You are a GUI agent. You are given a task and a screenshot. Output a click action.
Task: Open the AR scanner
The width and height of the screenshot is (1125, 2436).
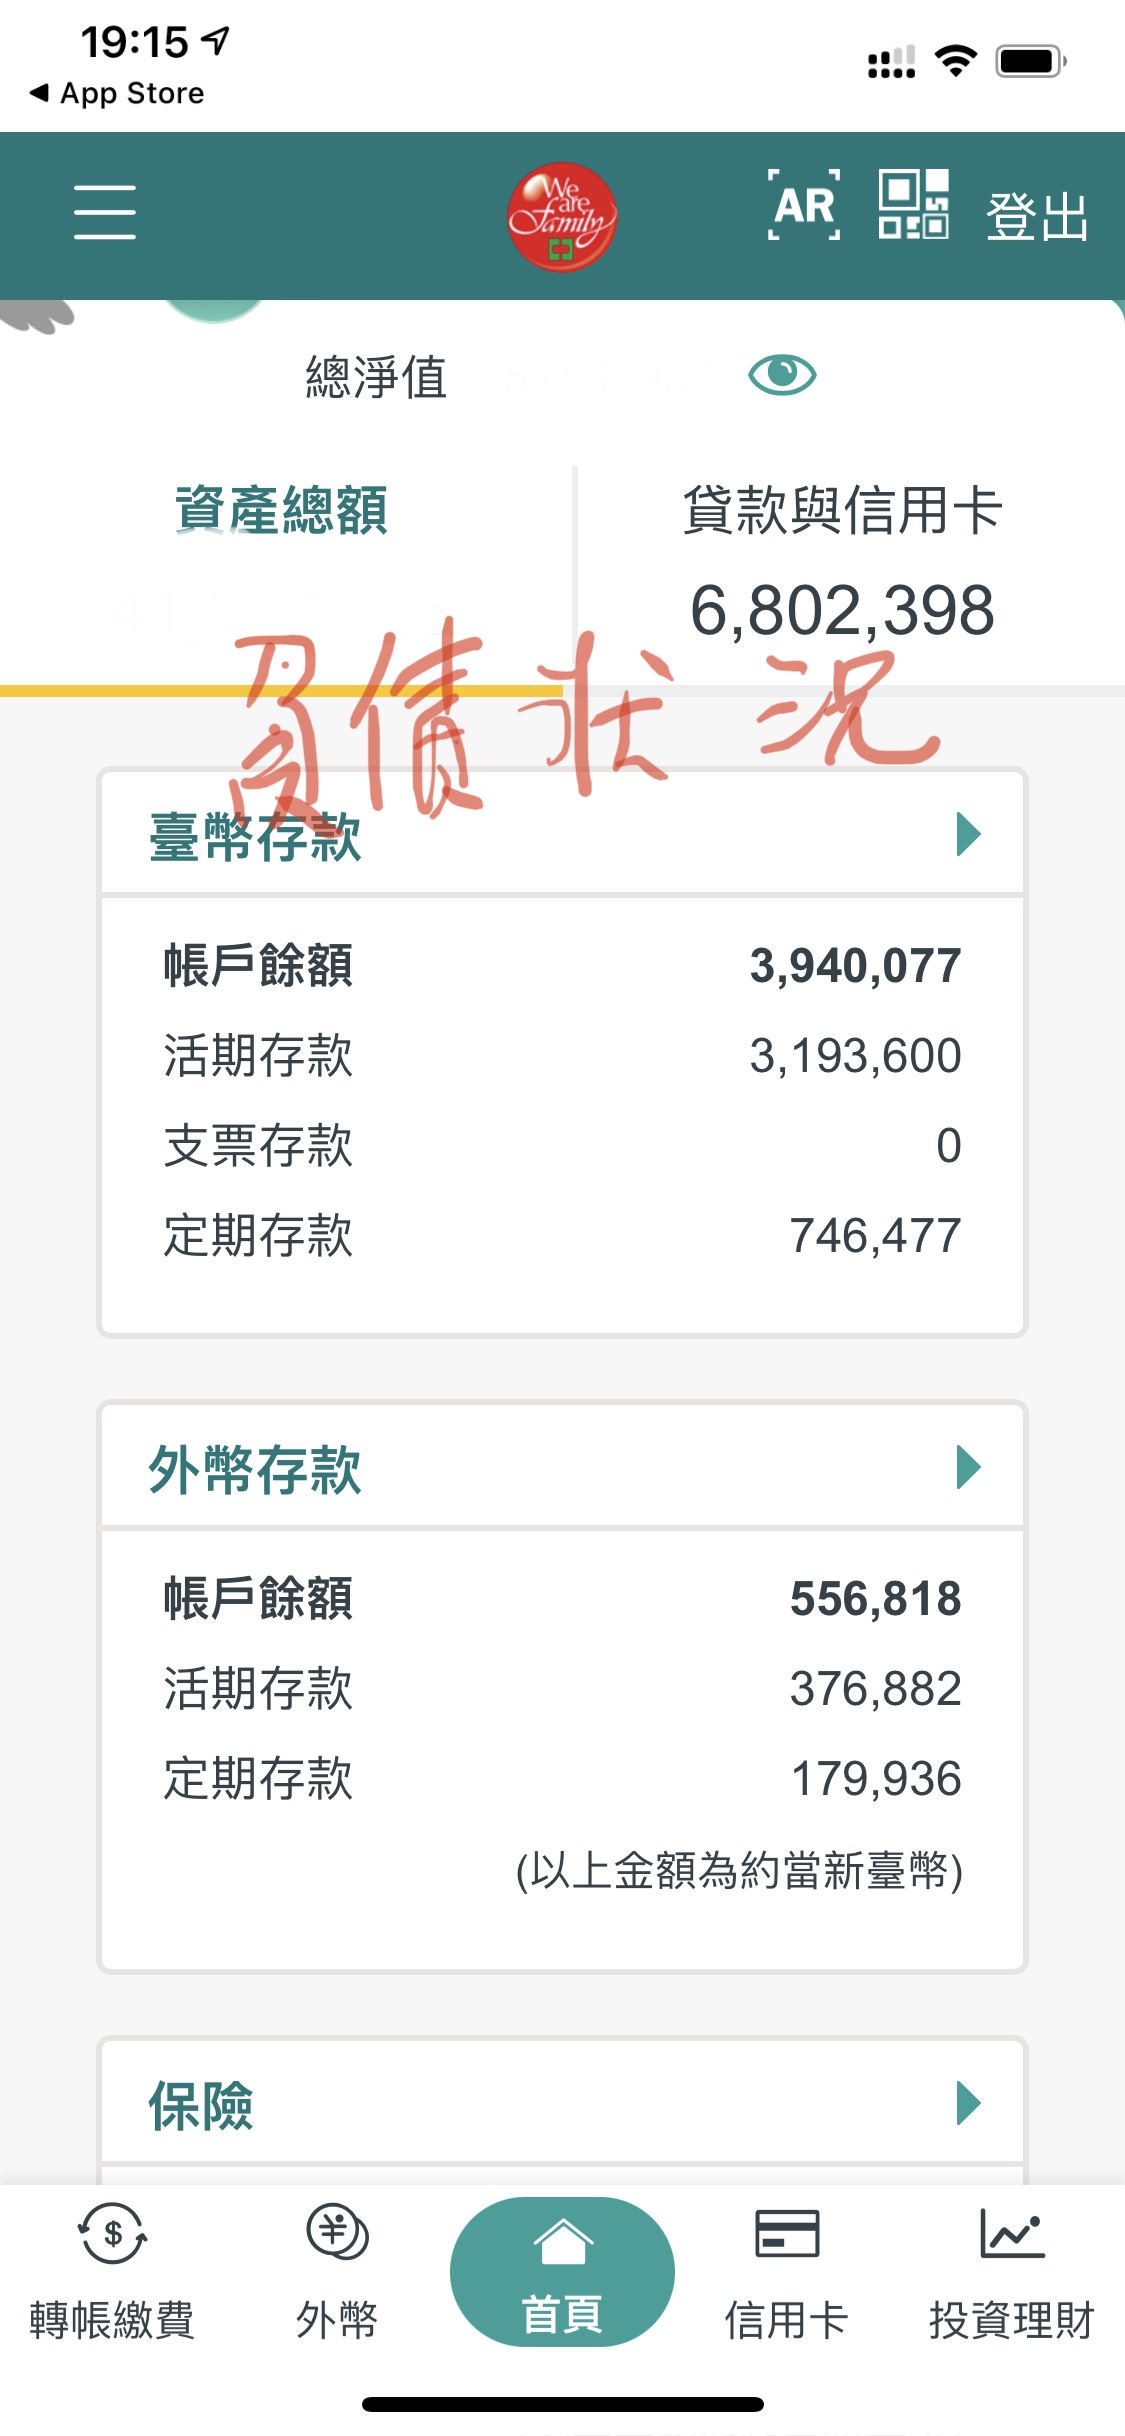[x=804, y=206]
